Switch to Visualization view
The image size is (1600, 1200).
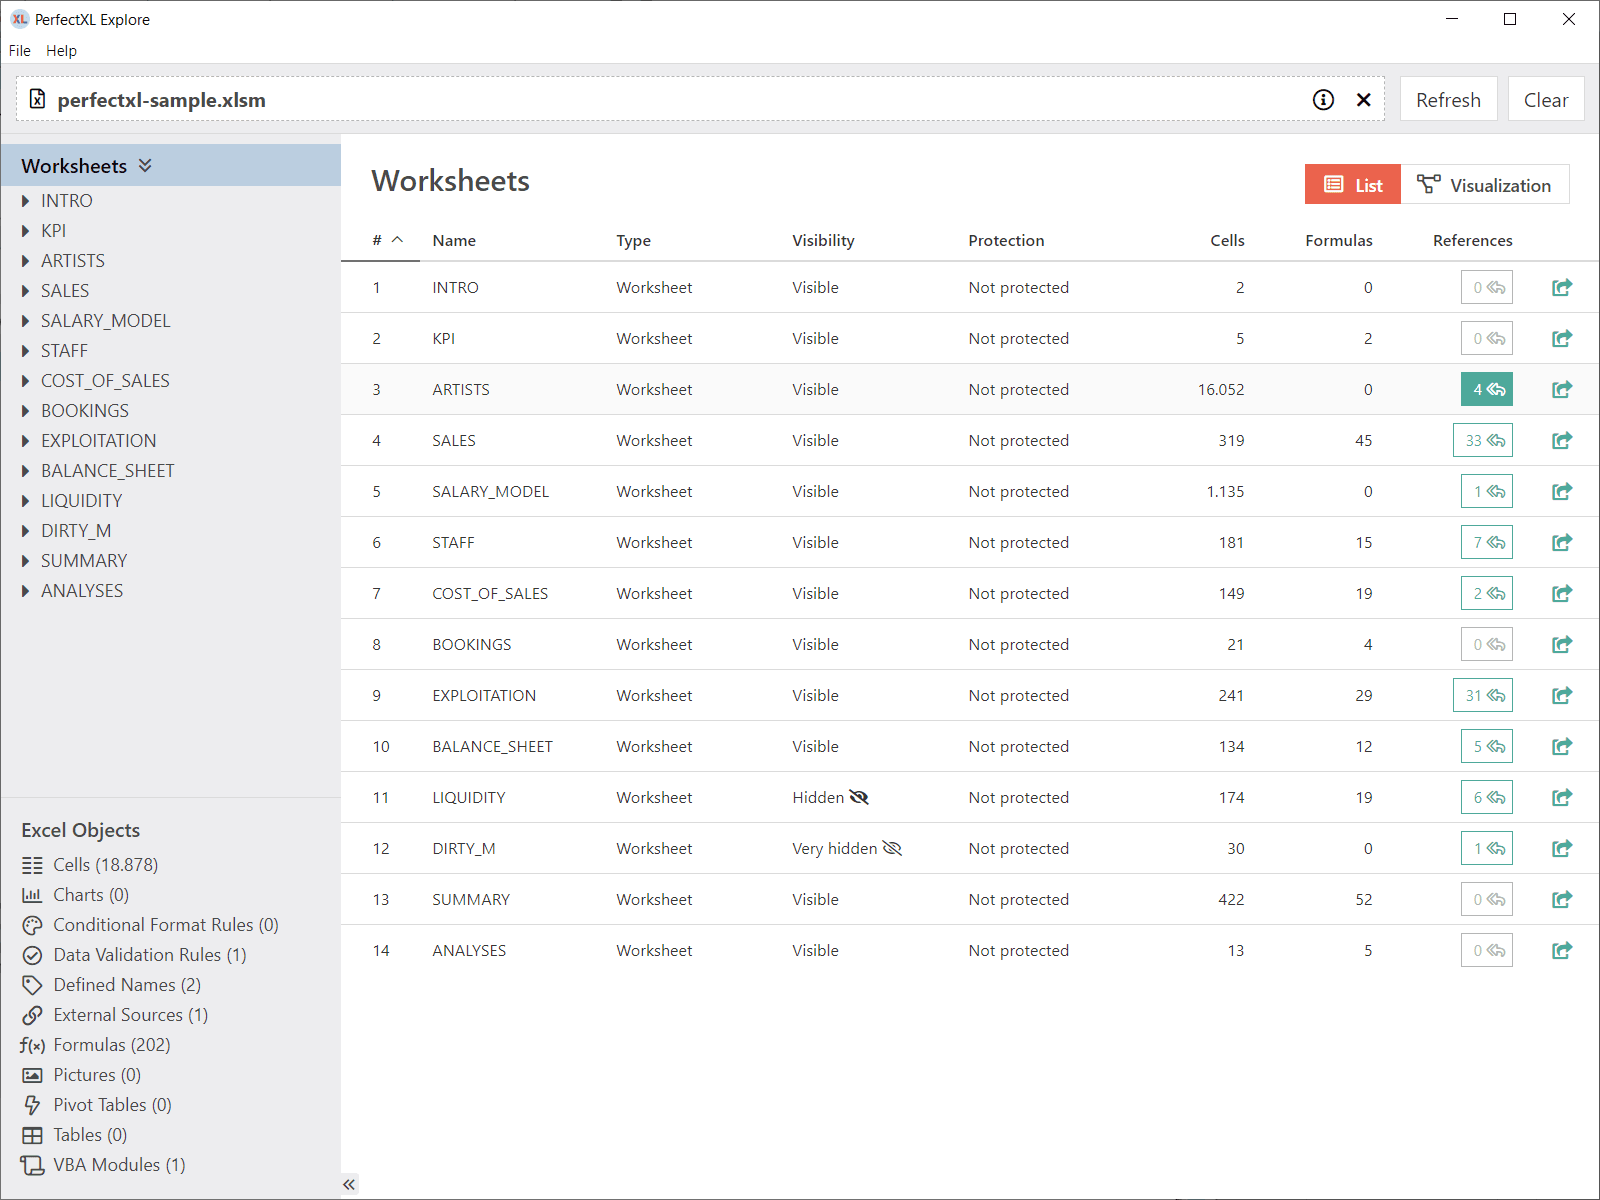[x=1485, y=185]
